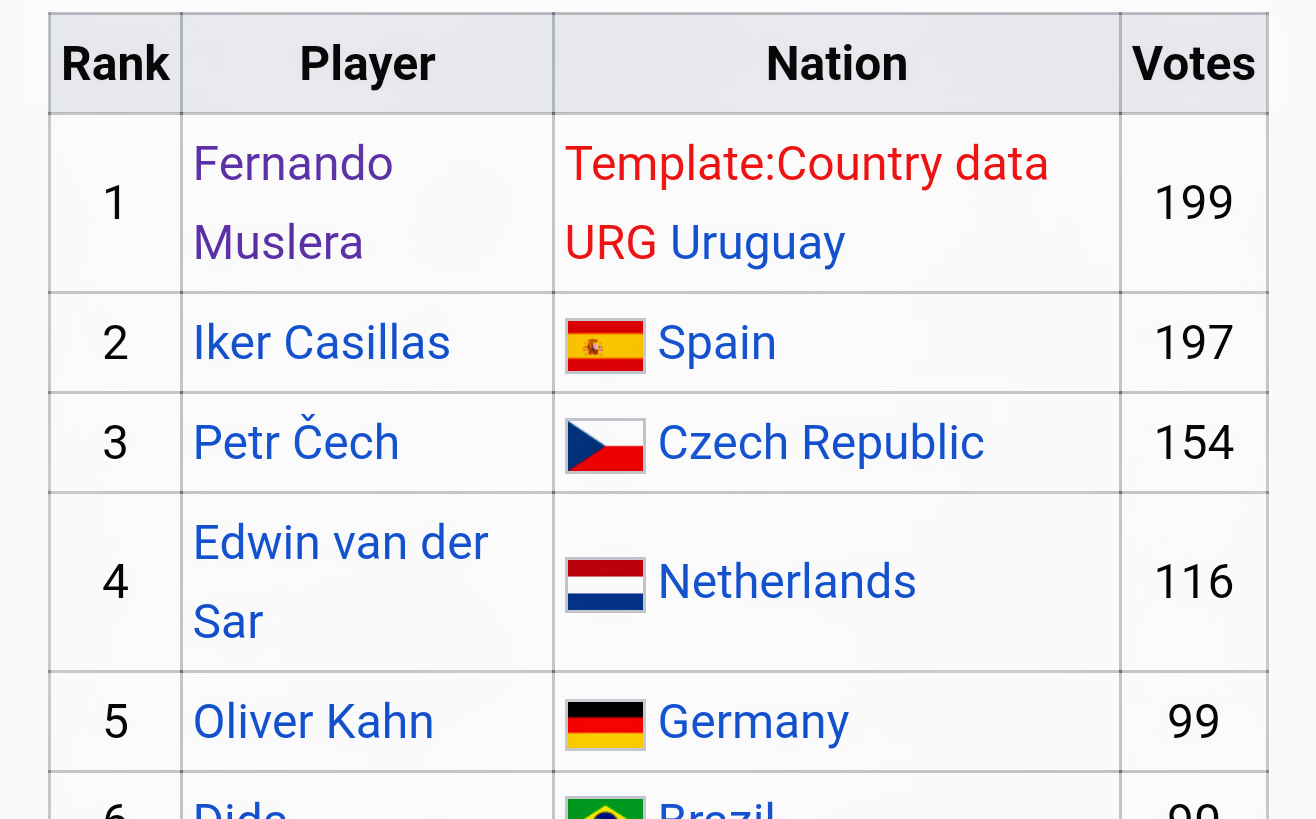This screenshot has width=1316, height=819.
Task: Click the Votes column header
Action: (x=1193, y=64)
